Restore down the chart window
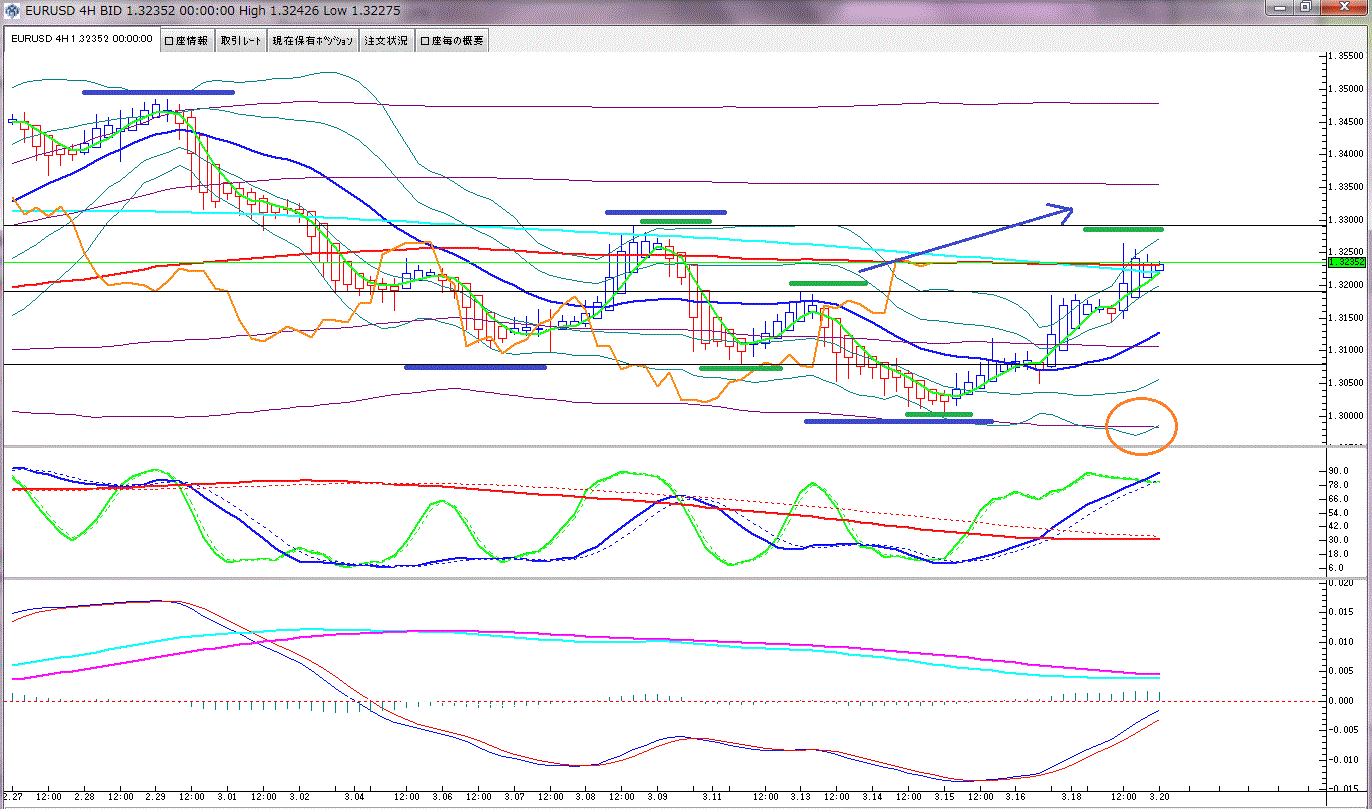This screenshot has height=809, width=1372. 1306,7
